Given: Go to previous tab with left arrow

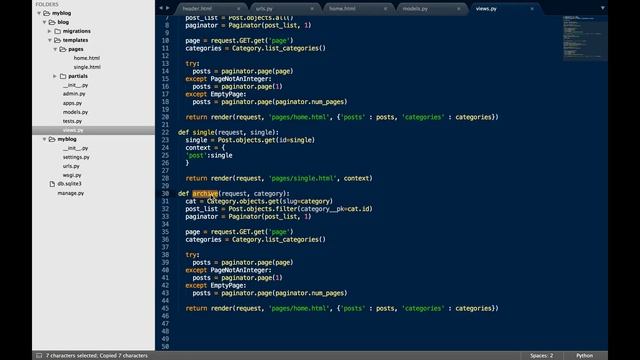Looking at the screenshot, I should click(x=161, y=8).
